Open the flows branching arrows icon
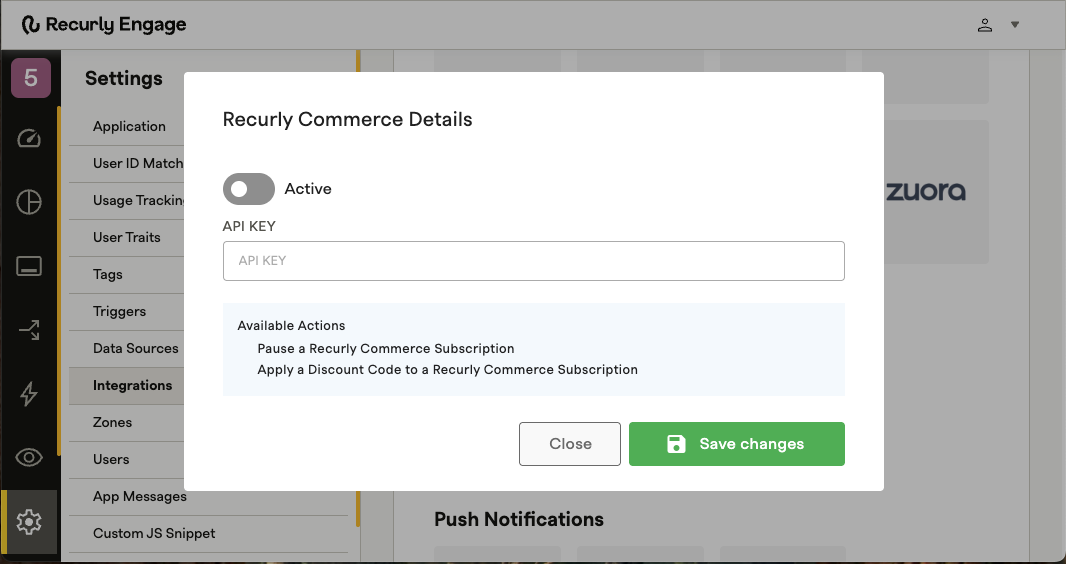 click(29, 330)
